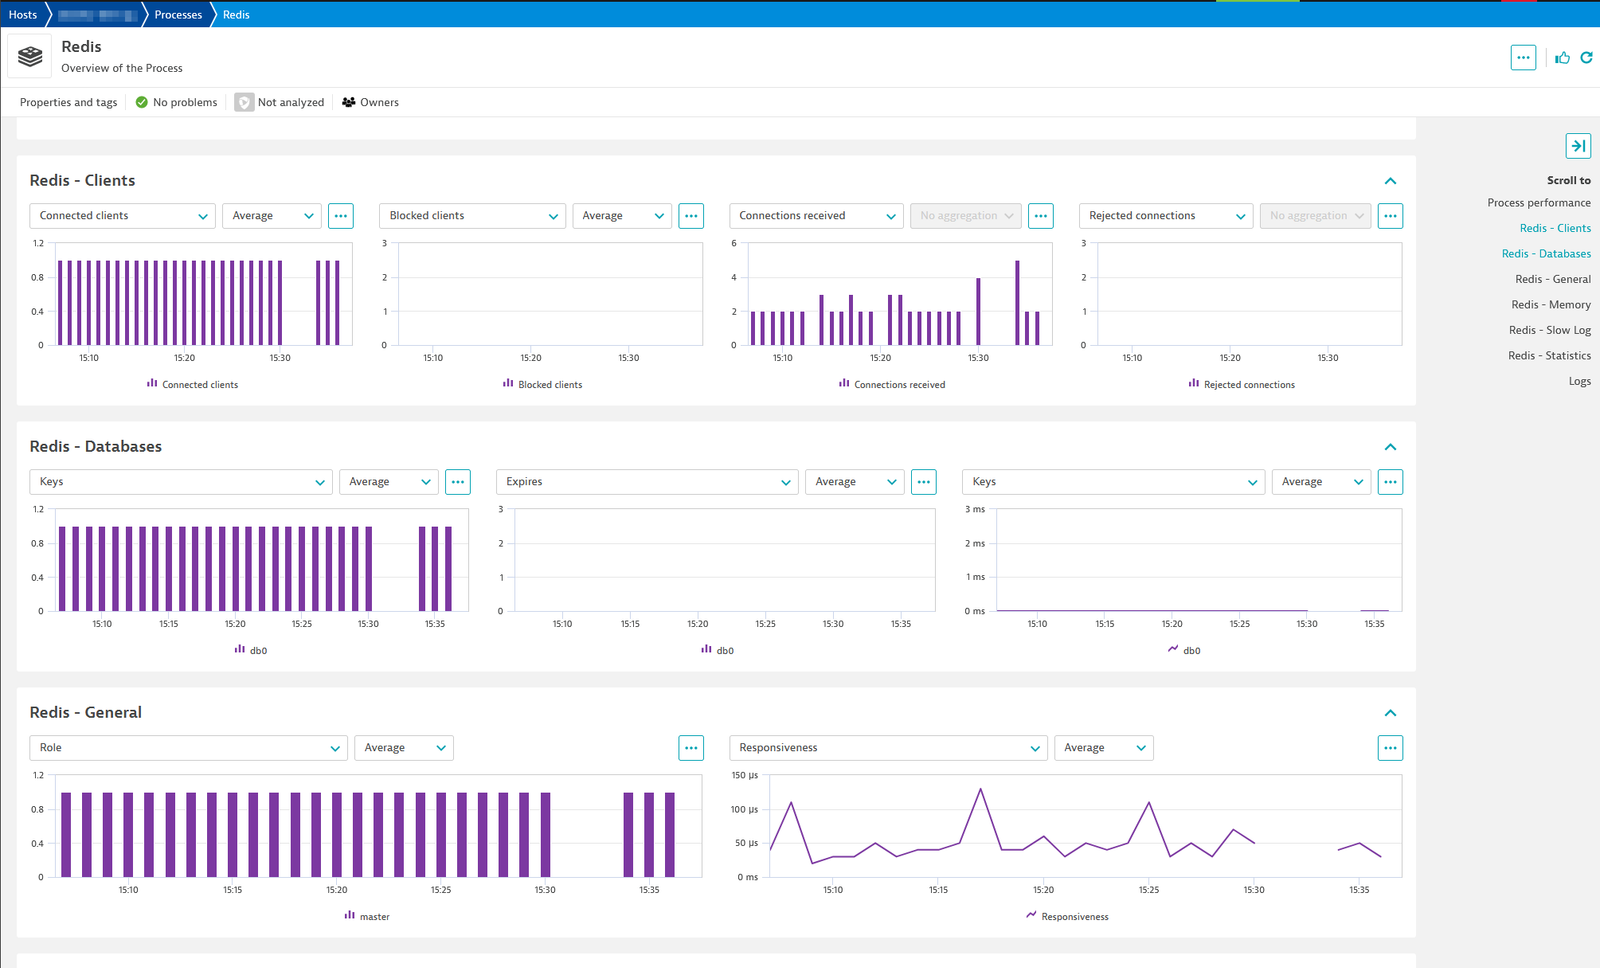Open the Rejected connections metric dropdown
This screenshot has width=1600, height=968.
(x=1166, y=216)
